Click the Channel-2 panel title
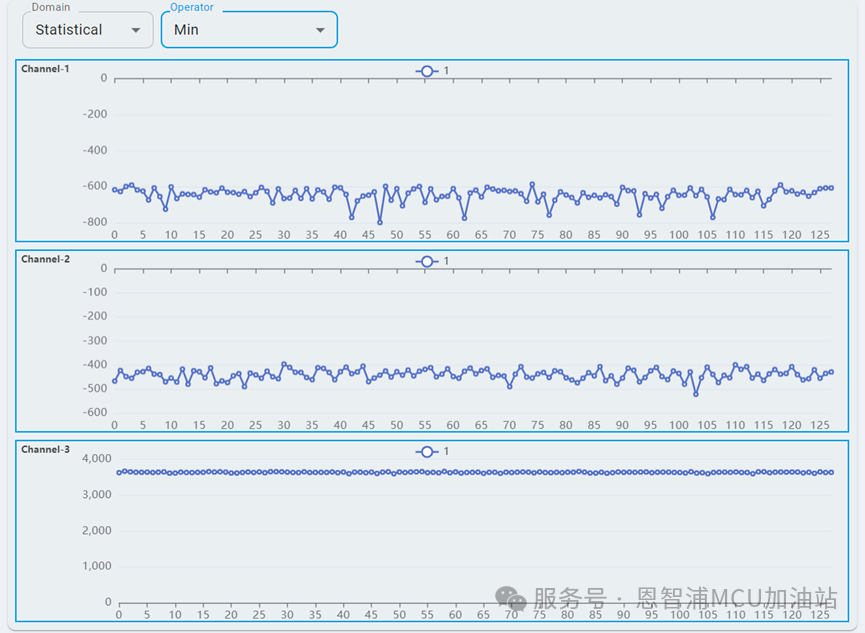The height and width of the screenshot is (633, 865). click(45, 259)
